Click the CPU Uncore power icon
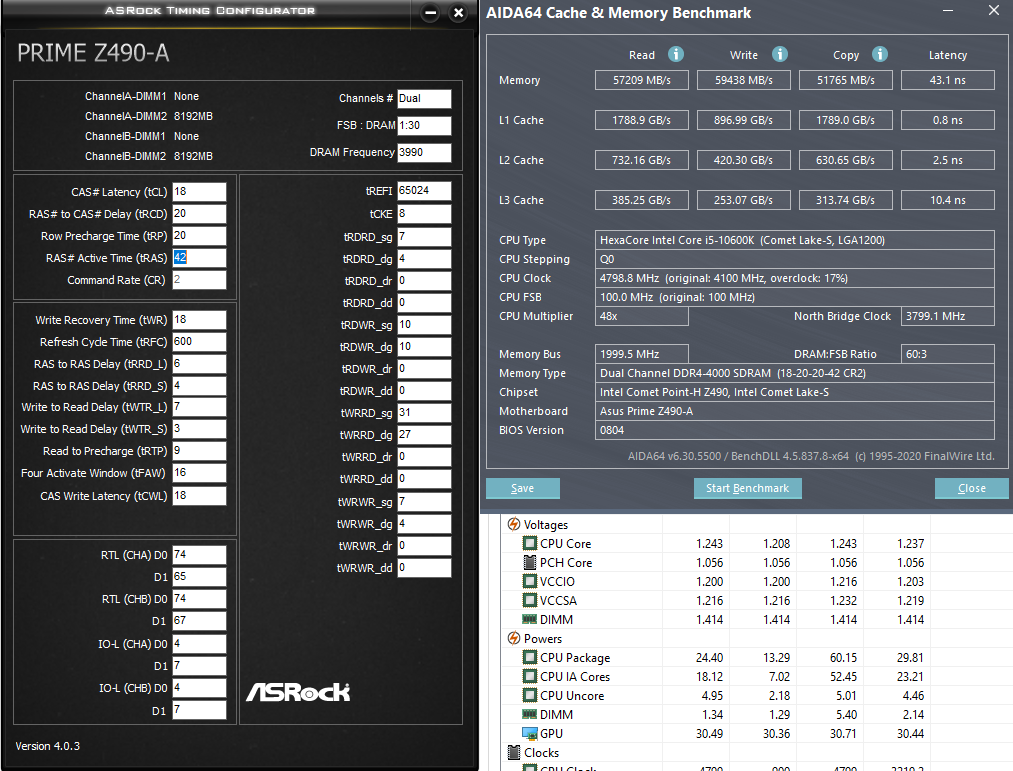 click(530, 695)
